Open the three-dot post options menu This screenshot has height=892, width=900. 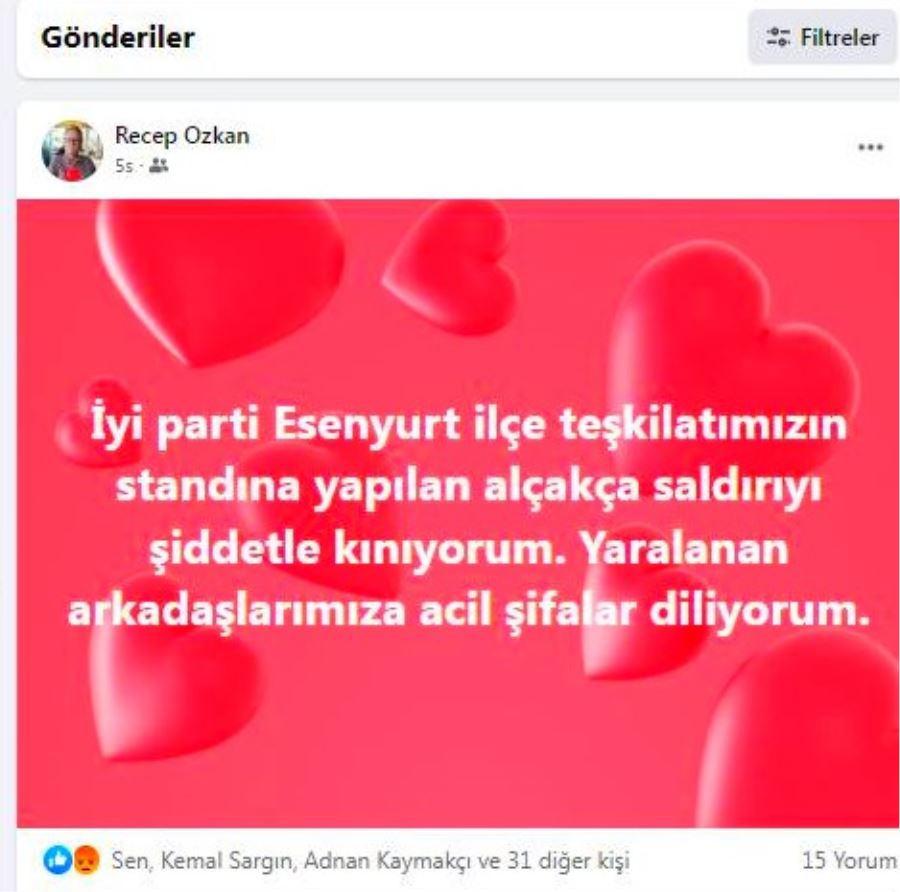(870, 148)
